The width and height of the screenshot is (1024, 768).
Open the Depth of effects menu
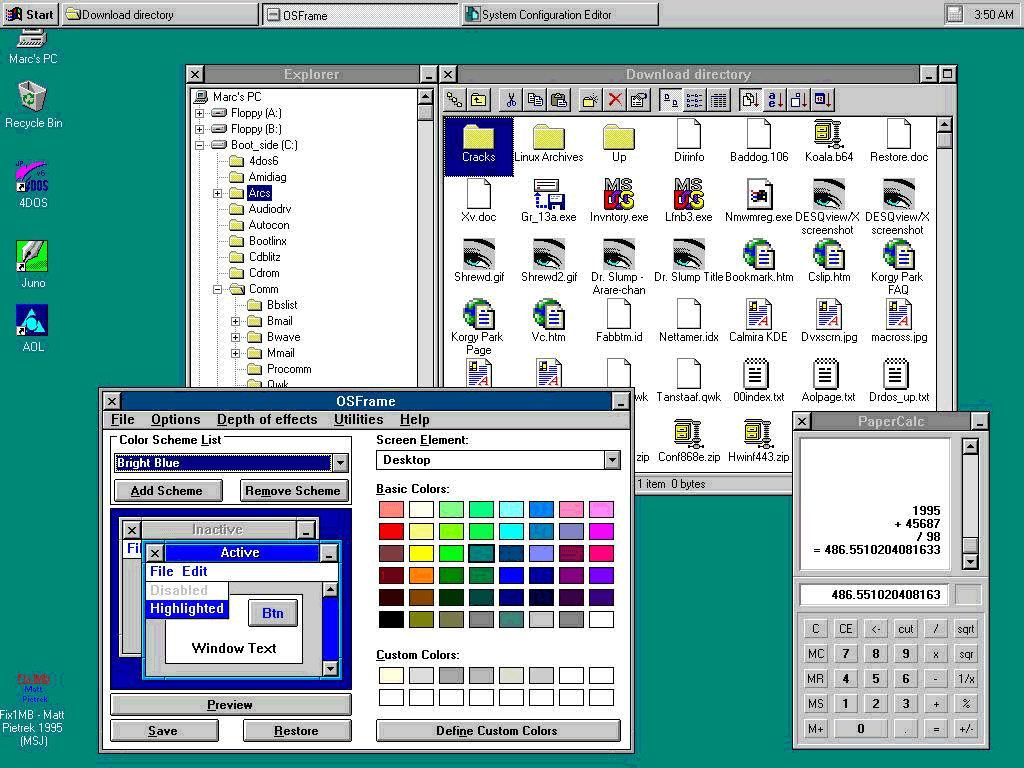pyautogui.click(x=267, y=419)
